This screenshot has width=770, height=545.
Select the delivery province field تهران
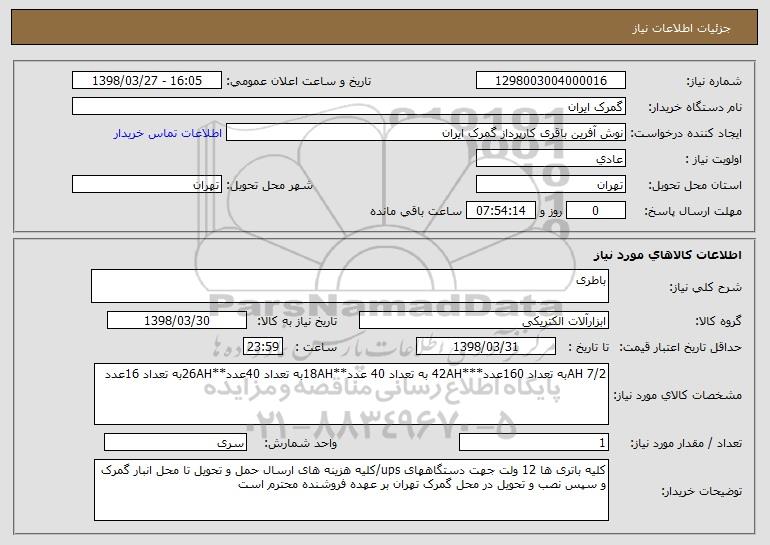point(550,185)
